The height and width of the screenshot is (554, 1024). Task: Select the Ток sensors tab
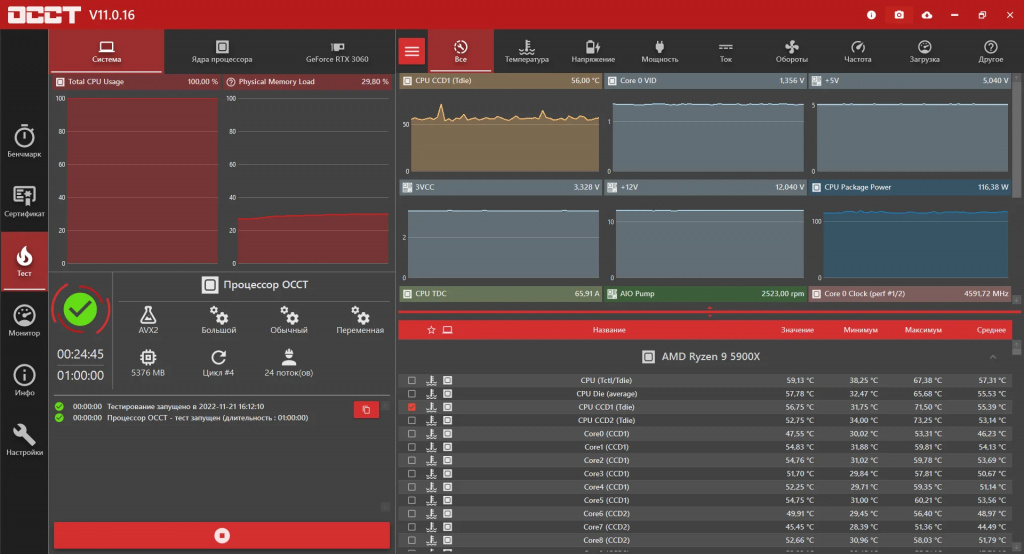click(x=726, y=51)
